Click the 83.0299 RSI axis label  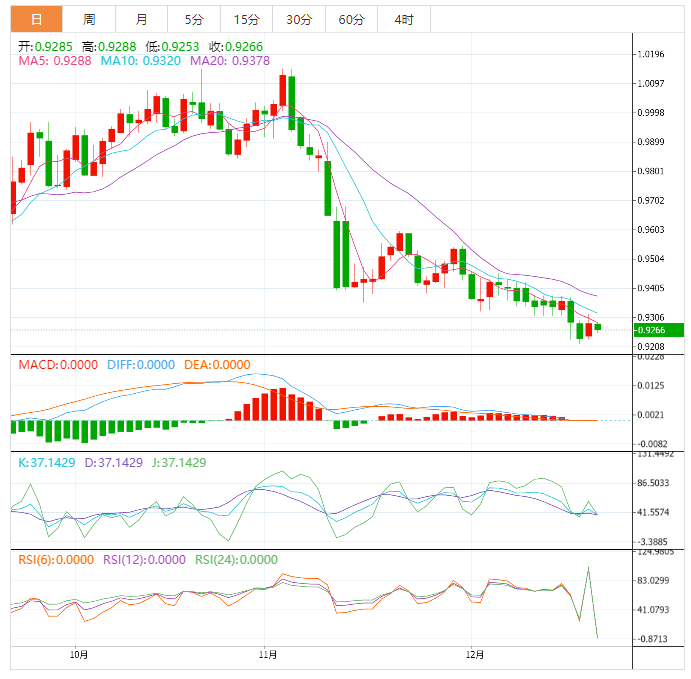tap(653, 580)
